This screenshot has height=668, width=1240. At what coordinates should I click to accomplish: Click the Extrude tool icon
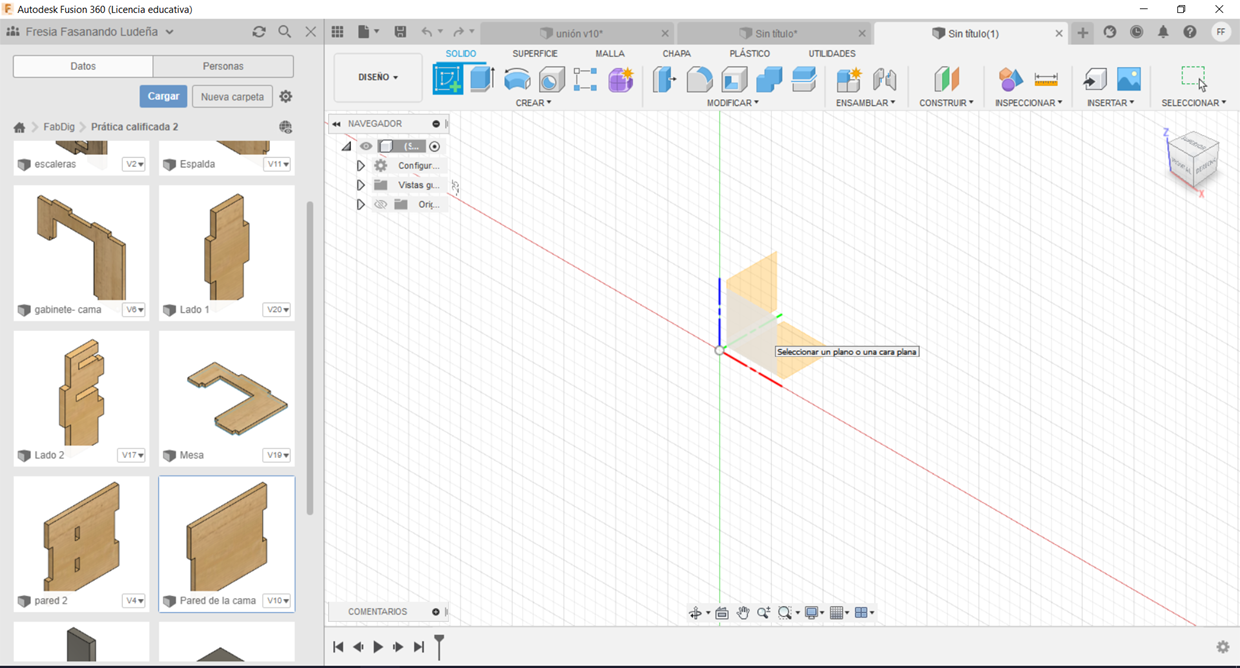coord(482,79)
